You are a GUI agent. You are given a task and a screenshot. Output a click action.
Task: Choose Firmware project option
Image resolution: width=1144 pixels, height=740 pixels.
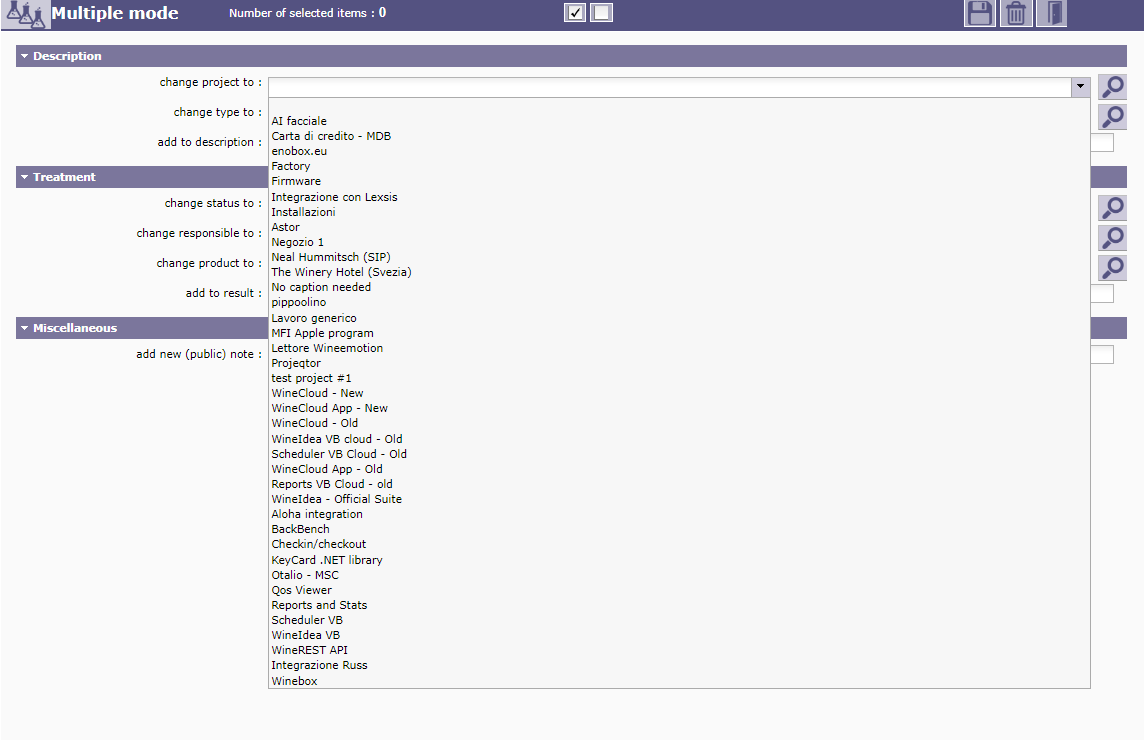(679, 182)
